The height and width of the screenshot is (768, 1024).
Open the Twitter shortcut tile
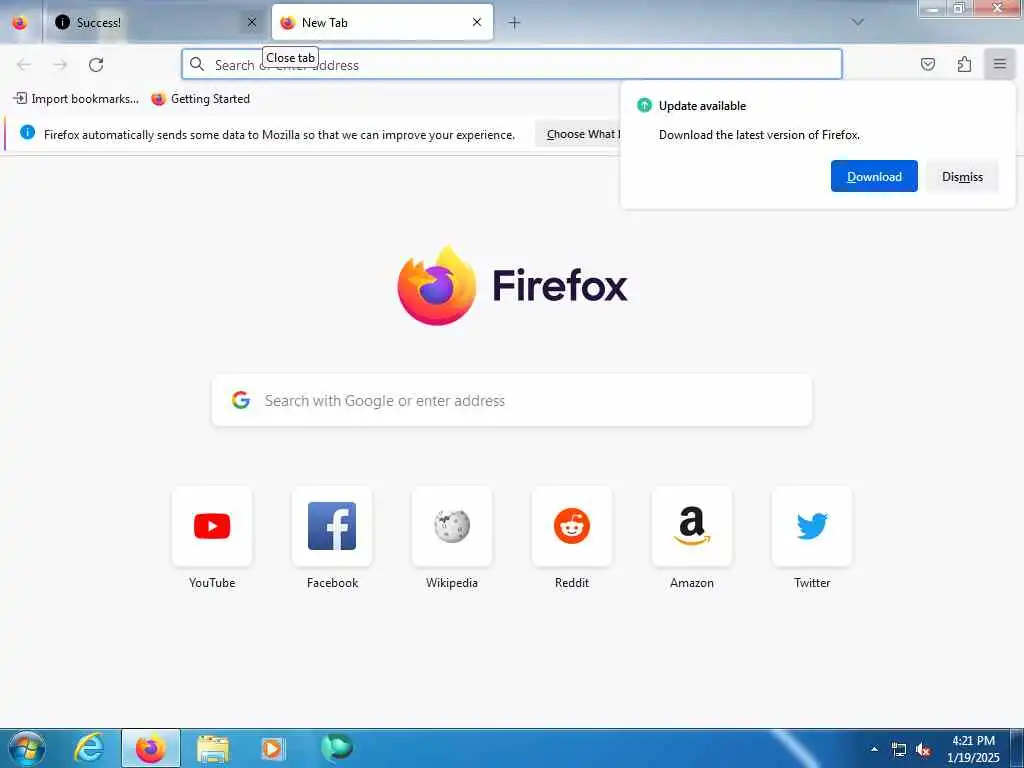click(812, 526)
